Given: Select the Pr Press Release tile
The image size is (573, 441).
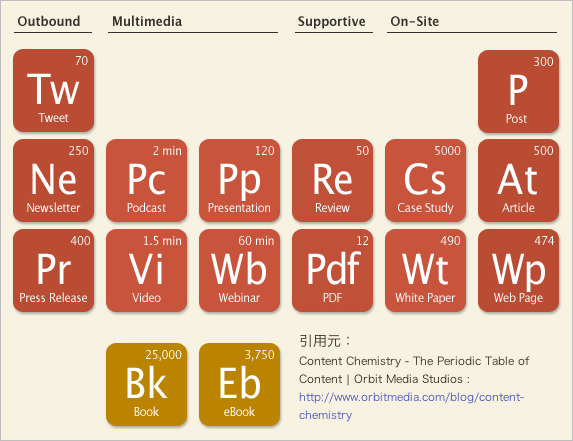Looking at the screenshot, I should 53,270.
